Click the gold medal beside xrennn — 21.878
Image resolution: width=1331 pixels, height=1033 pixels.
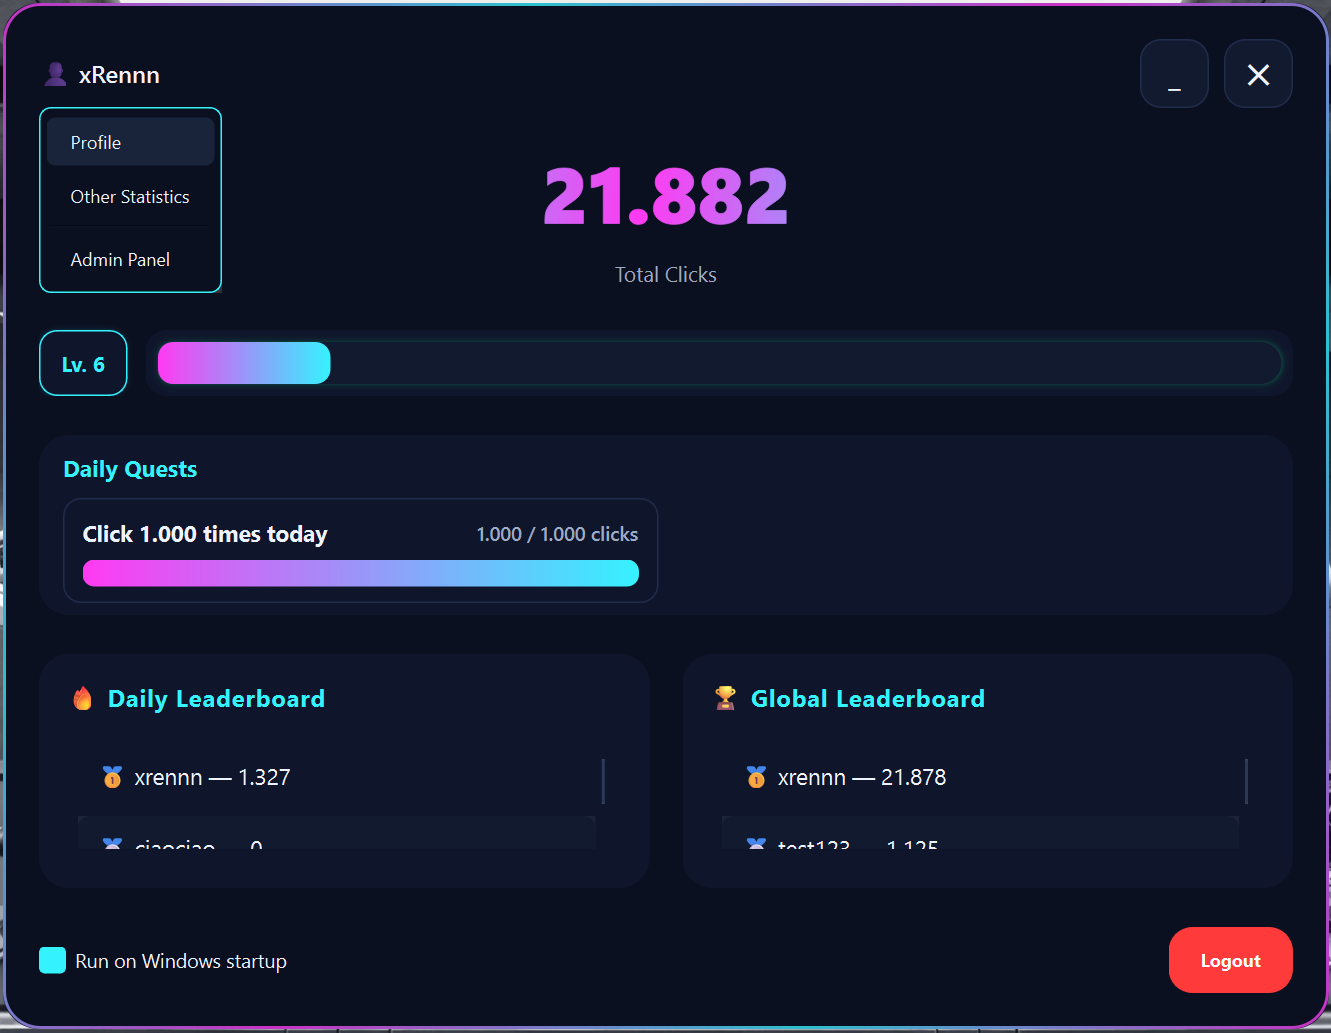coord(756,777)
